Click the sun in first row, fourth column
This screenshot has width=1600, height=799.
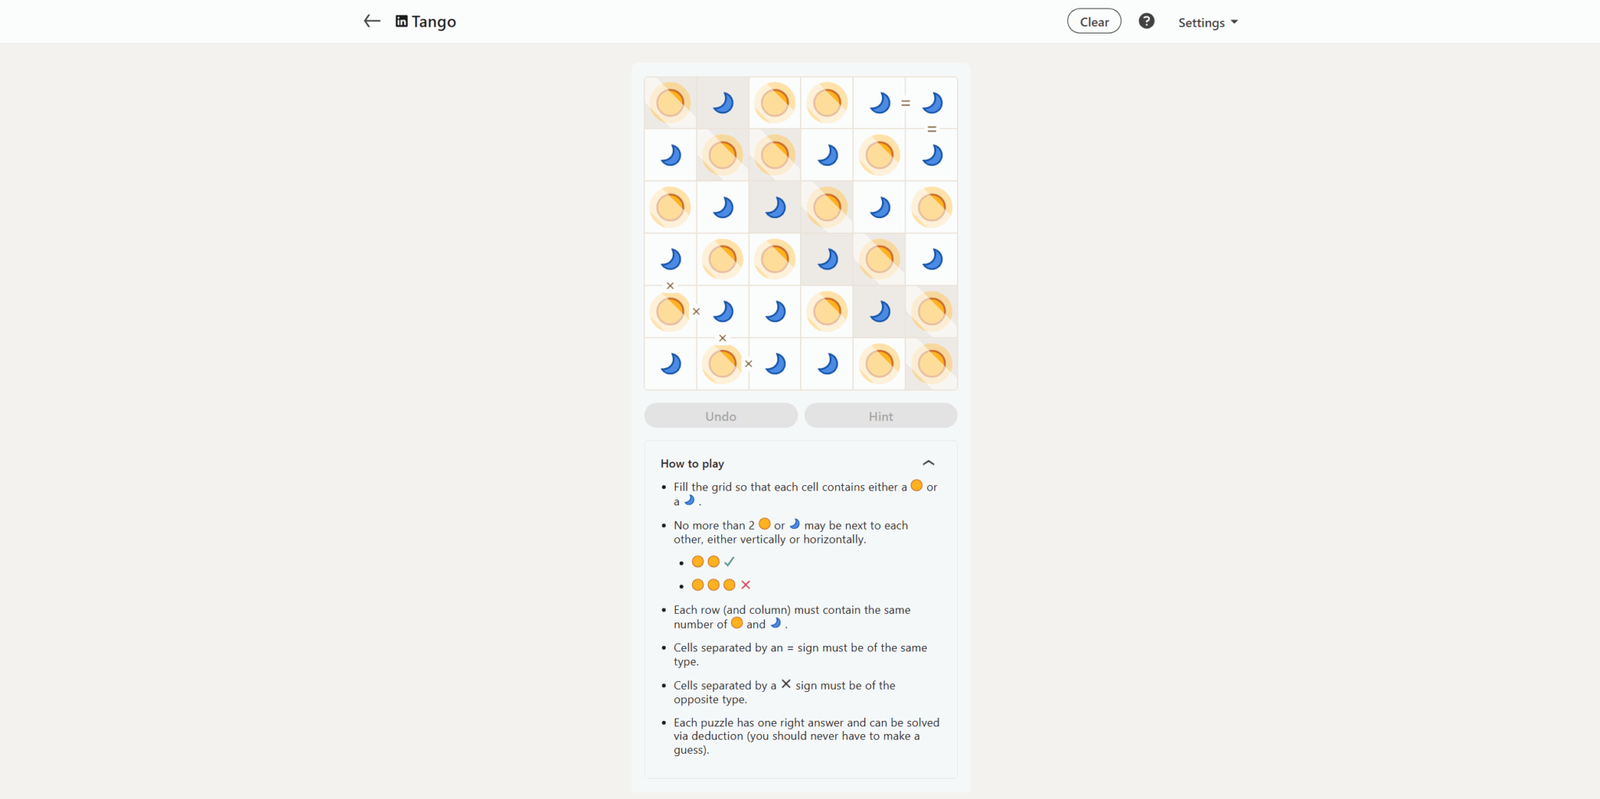[827, 103]
